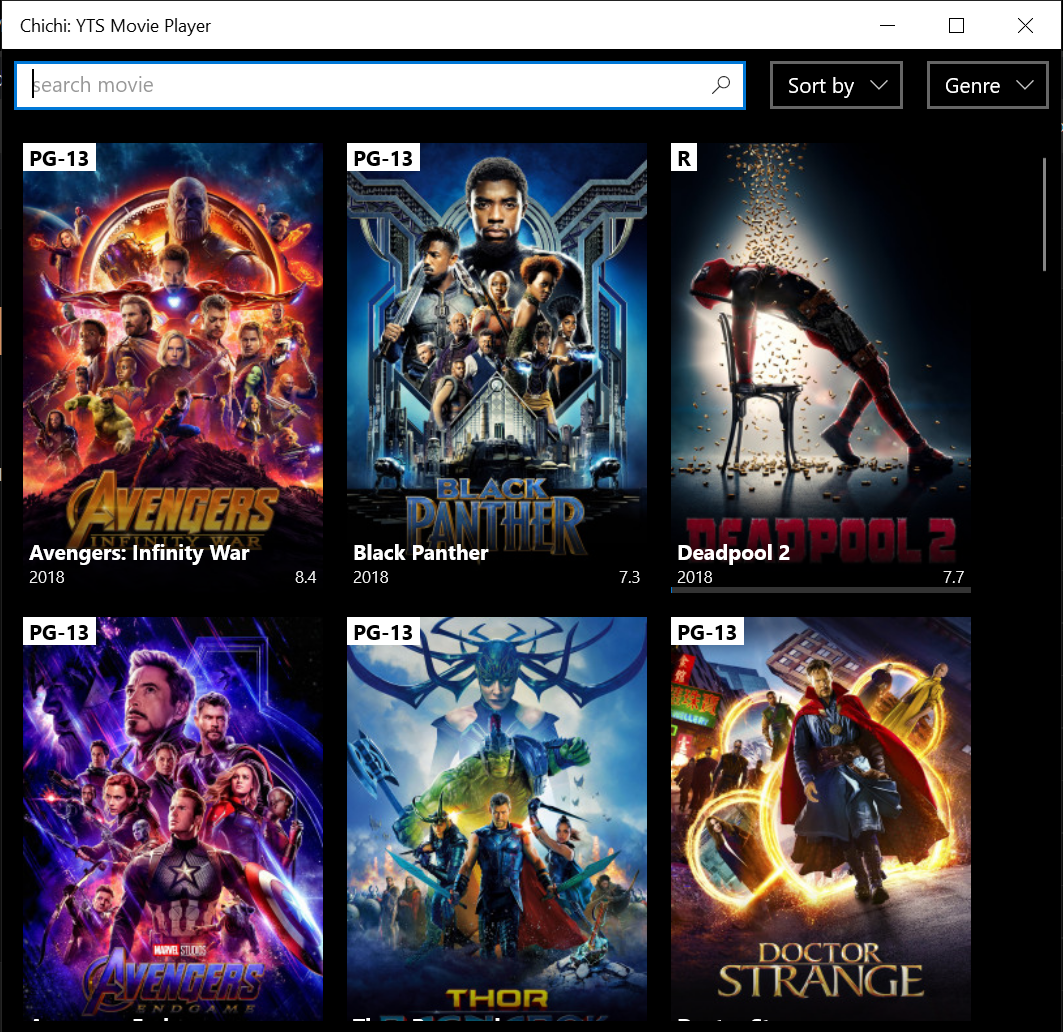Click PG-13 badge on Thor Ragnarok
This screenshot has width=1063, height=1032.
[x=383, y=631]
